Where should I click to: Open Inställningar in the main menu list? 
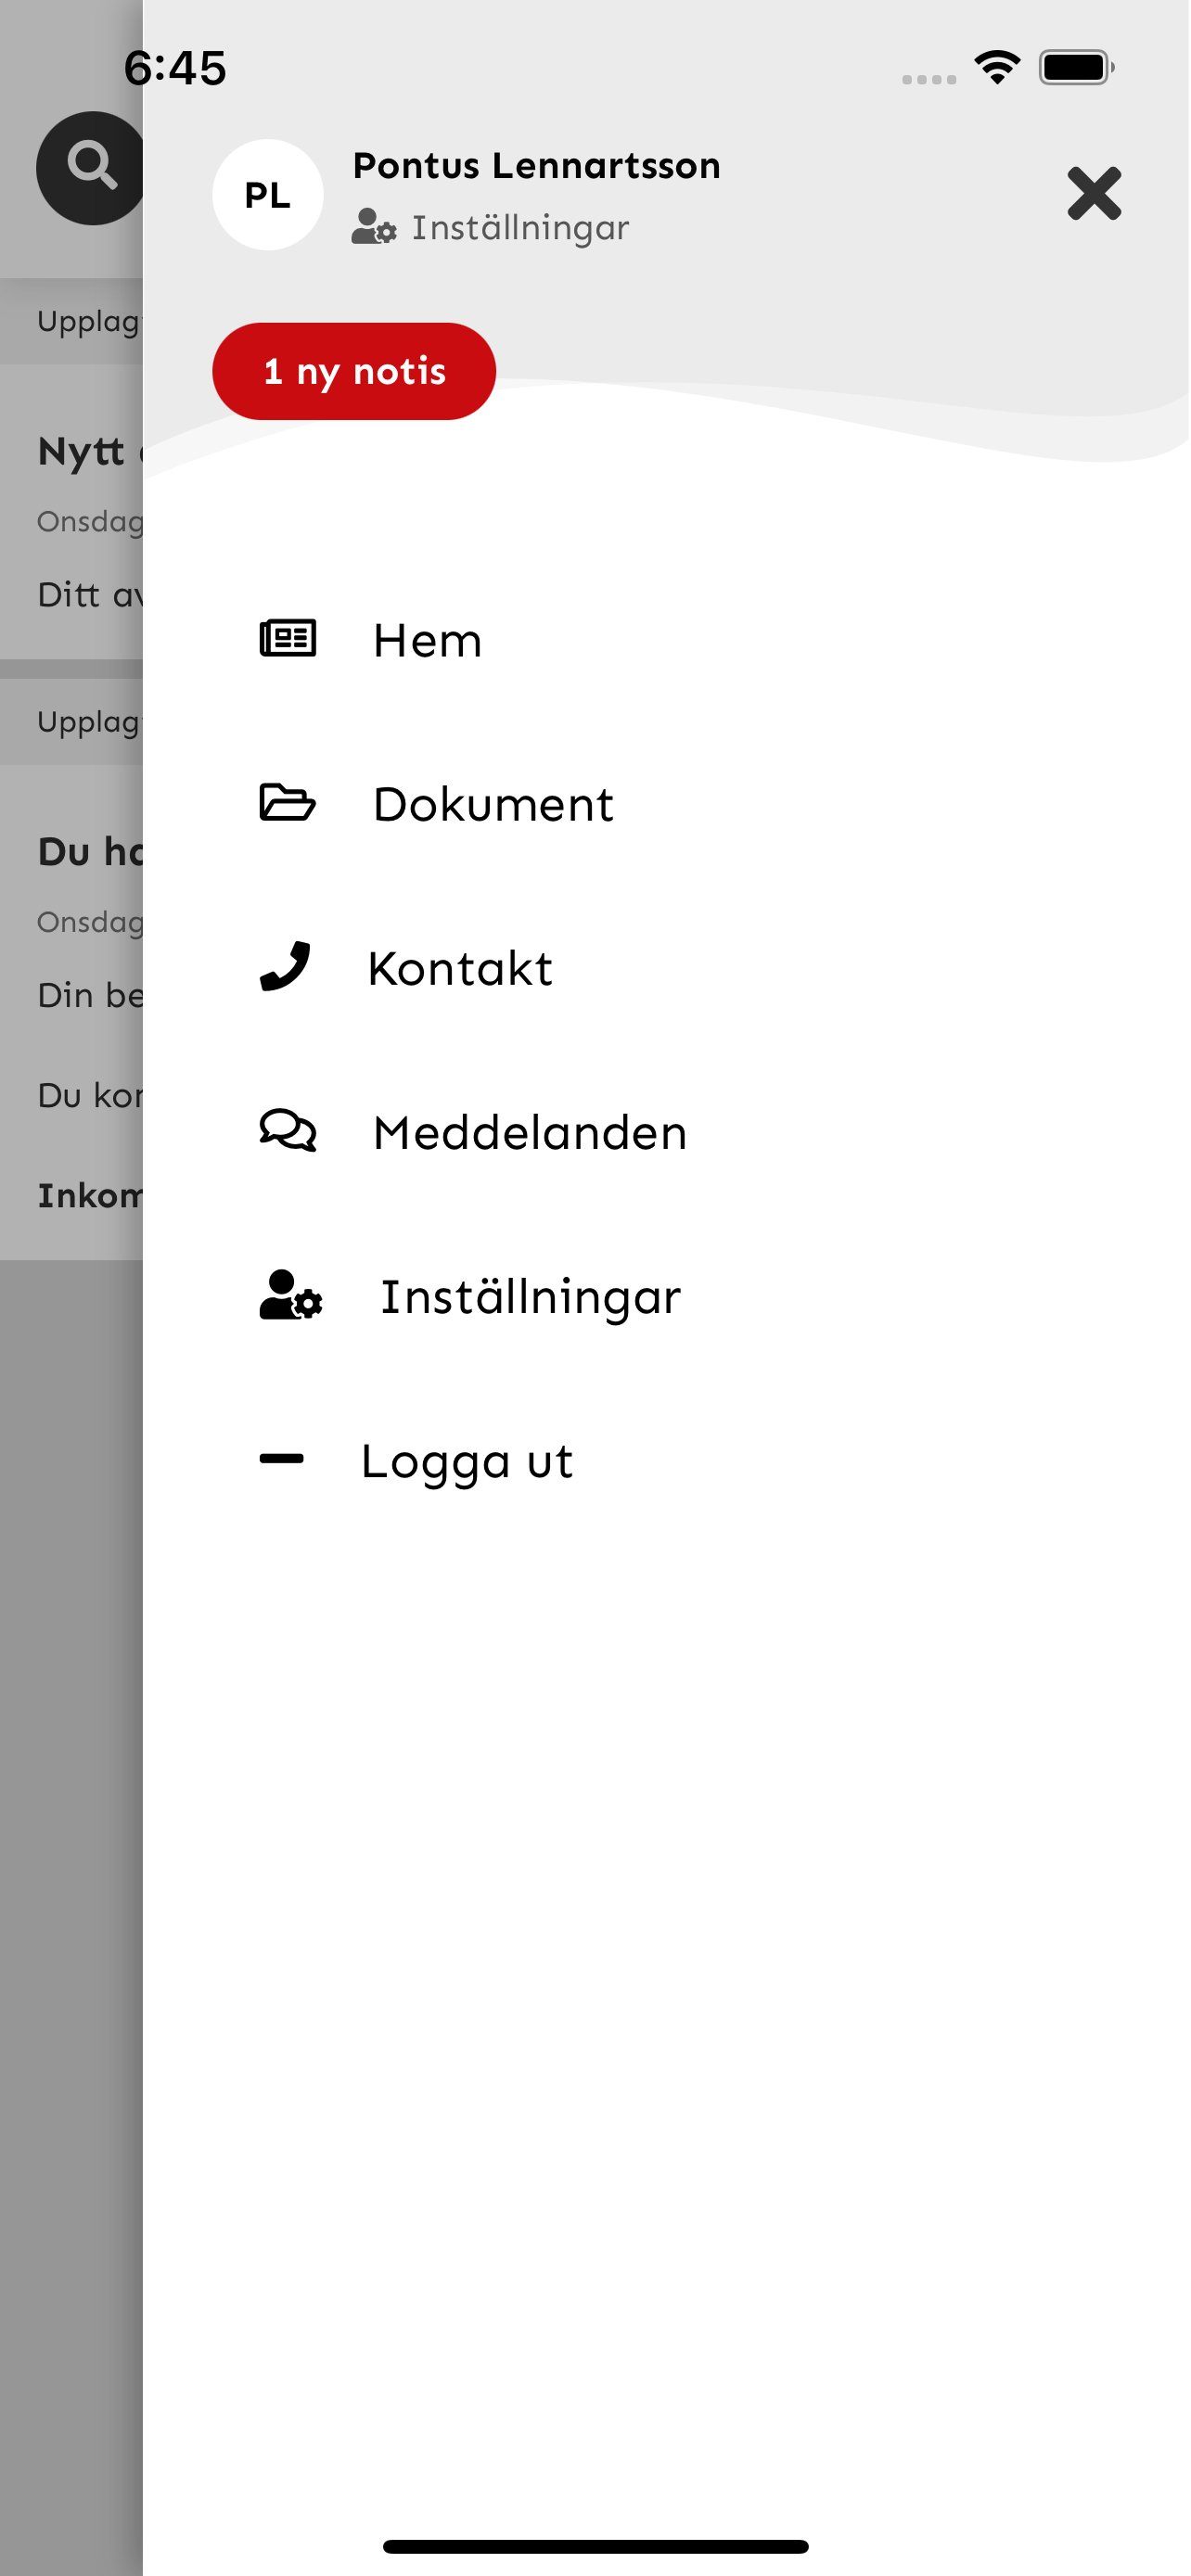[x=530, y=1297]
